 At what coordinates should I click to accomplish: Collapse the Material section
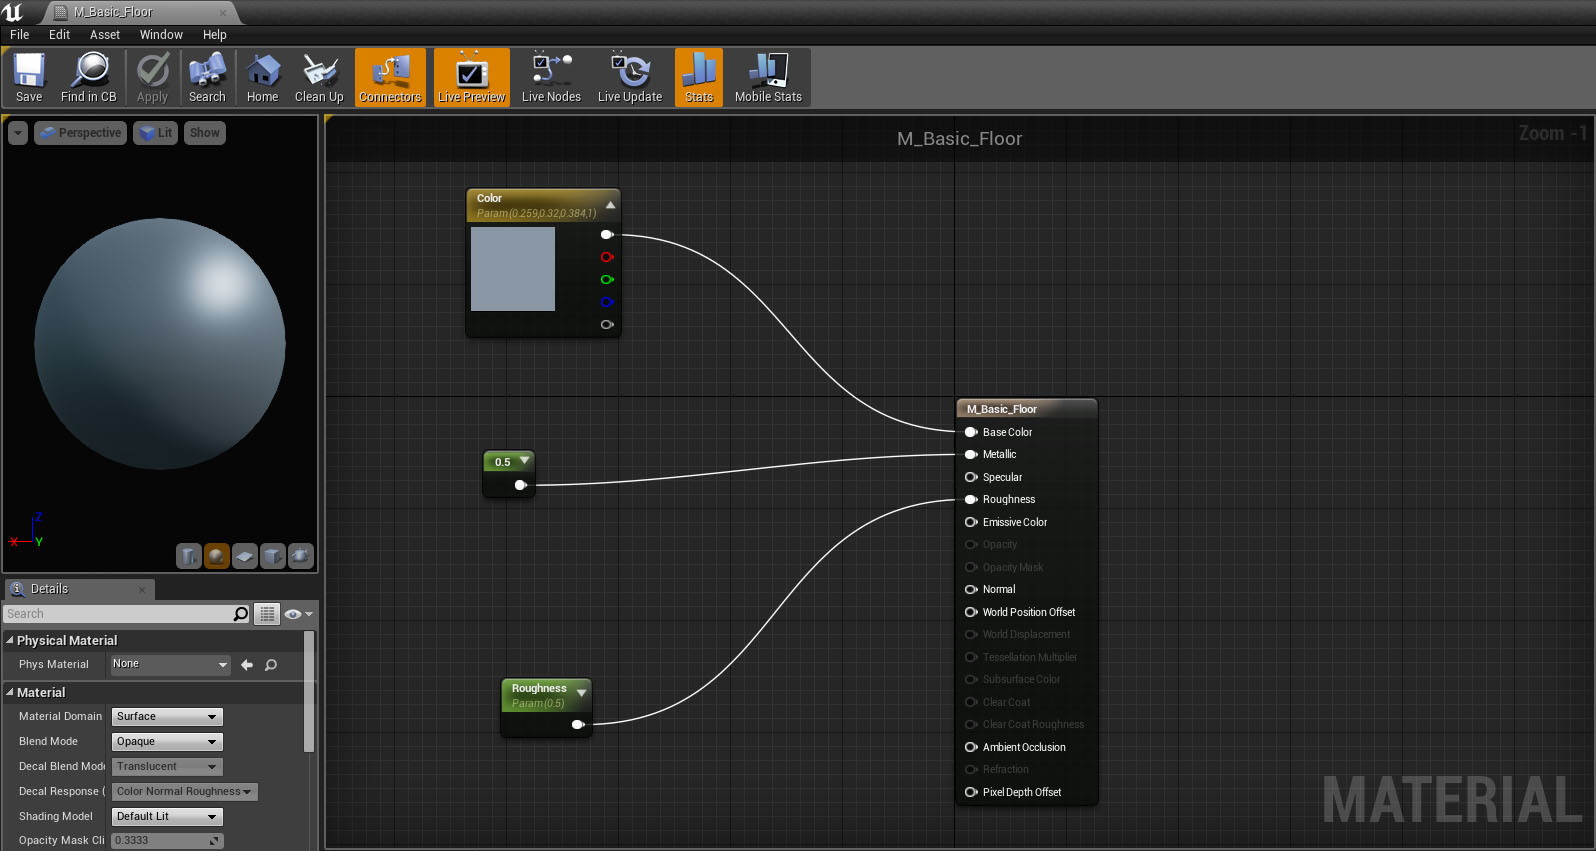(x=10, y=692)
